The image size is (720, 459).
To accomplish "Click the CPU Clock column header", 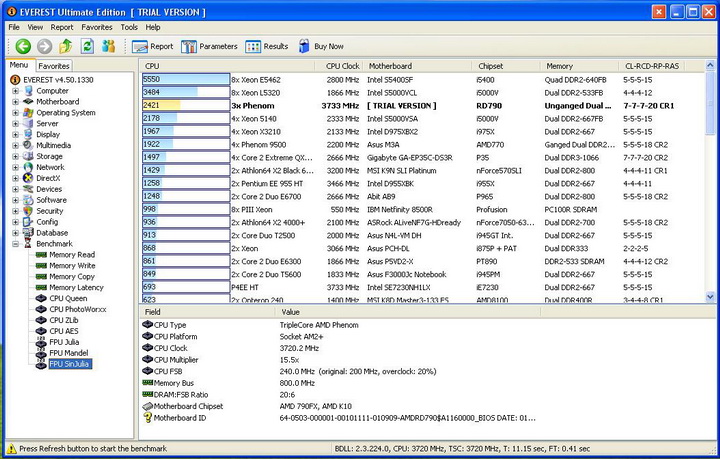I will [x=340, y=66].
